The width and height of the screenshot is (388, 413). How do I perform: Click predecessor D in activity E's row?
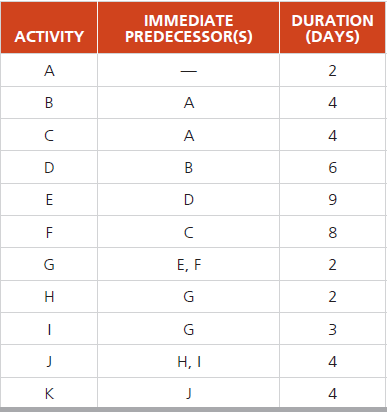[189, 200]
